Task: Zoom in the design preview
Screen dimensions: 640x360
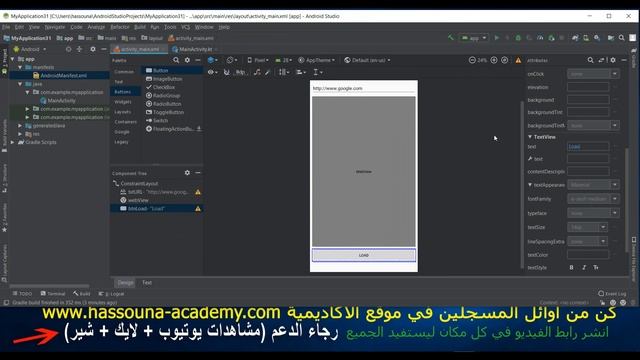Action: [494, 60]
